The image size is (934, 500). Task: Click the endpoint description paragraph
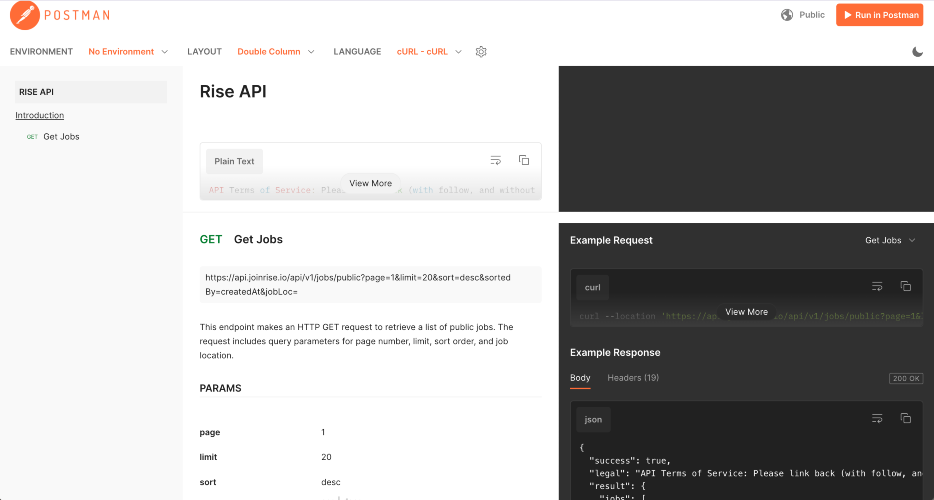click(356, 341)
